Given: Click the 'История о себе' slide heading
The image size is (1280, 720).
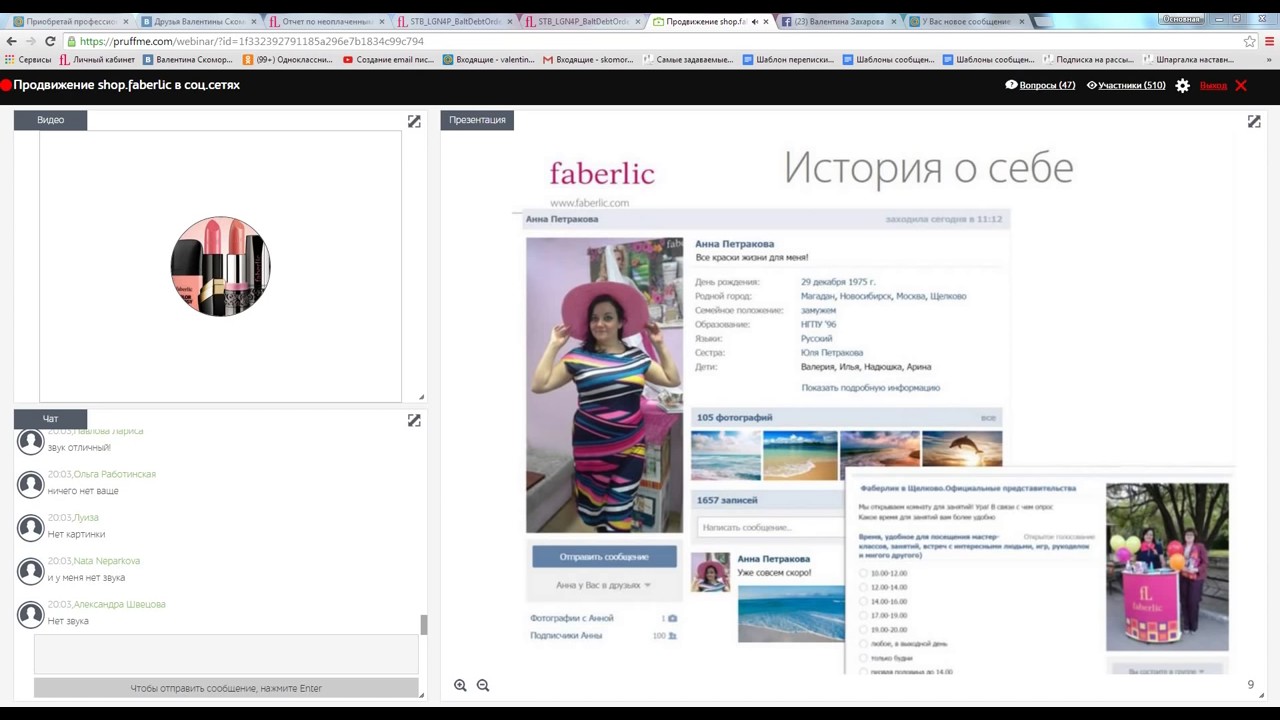Looking at the screenshot, I should pos(928,168).
